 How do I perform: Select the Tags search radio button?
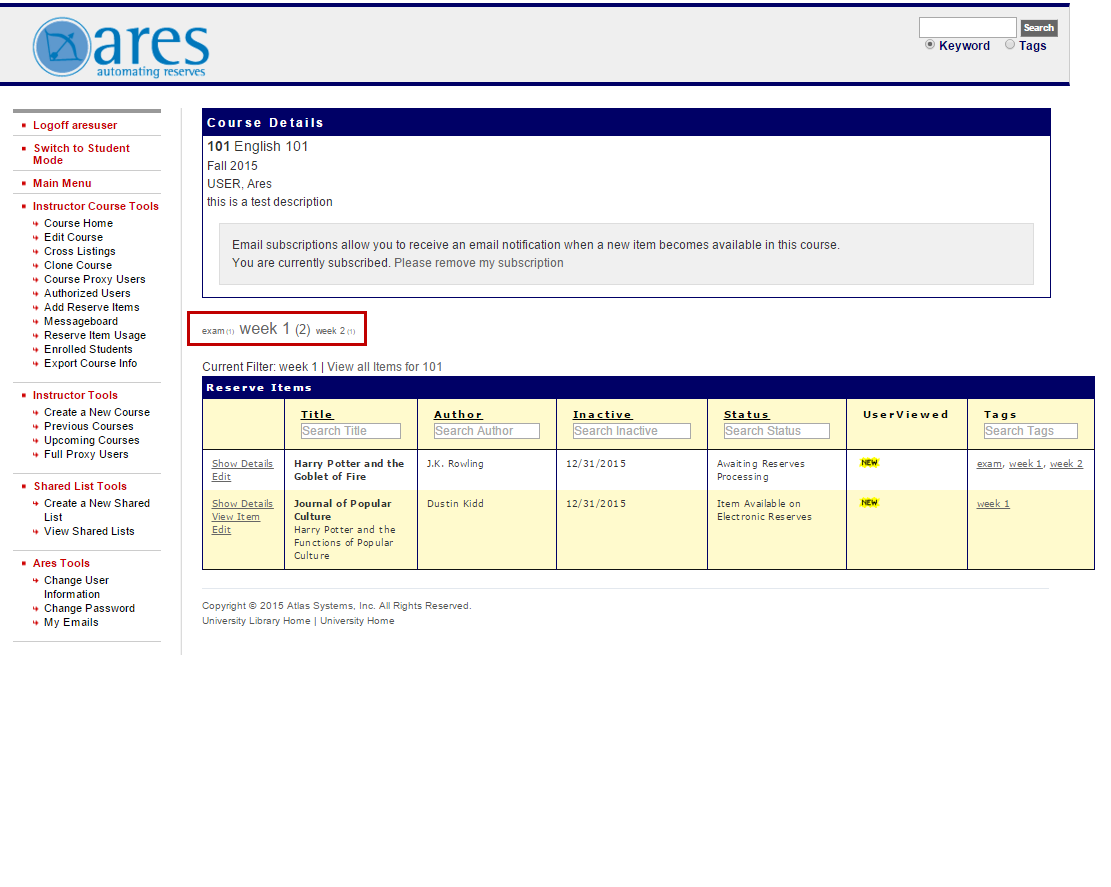click(x=1010, y=44)
